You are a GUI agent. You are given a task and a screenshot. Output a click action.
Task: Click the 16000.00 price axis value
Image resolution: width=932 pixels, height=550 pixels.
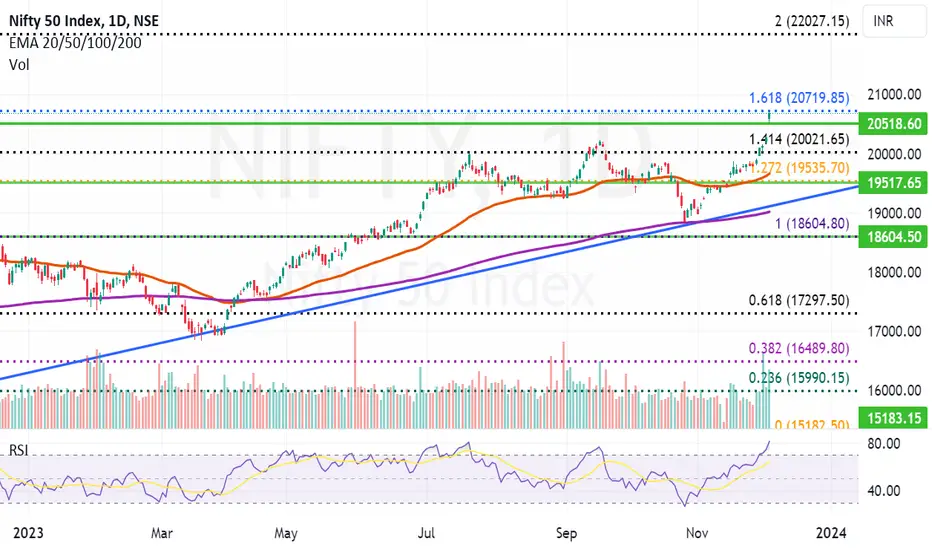click(x=894, y=391)
